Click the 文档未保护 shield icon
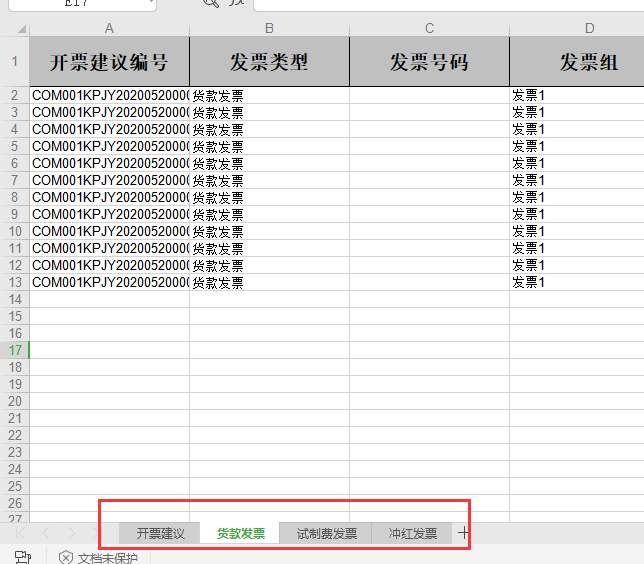The image size is (644, 564). click(65, 557)
